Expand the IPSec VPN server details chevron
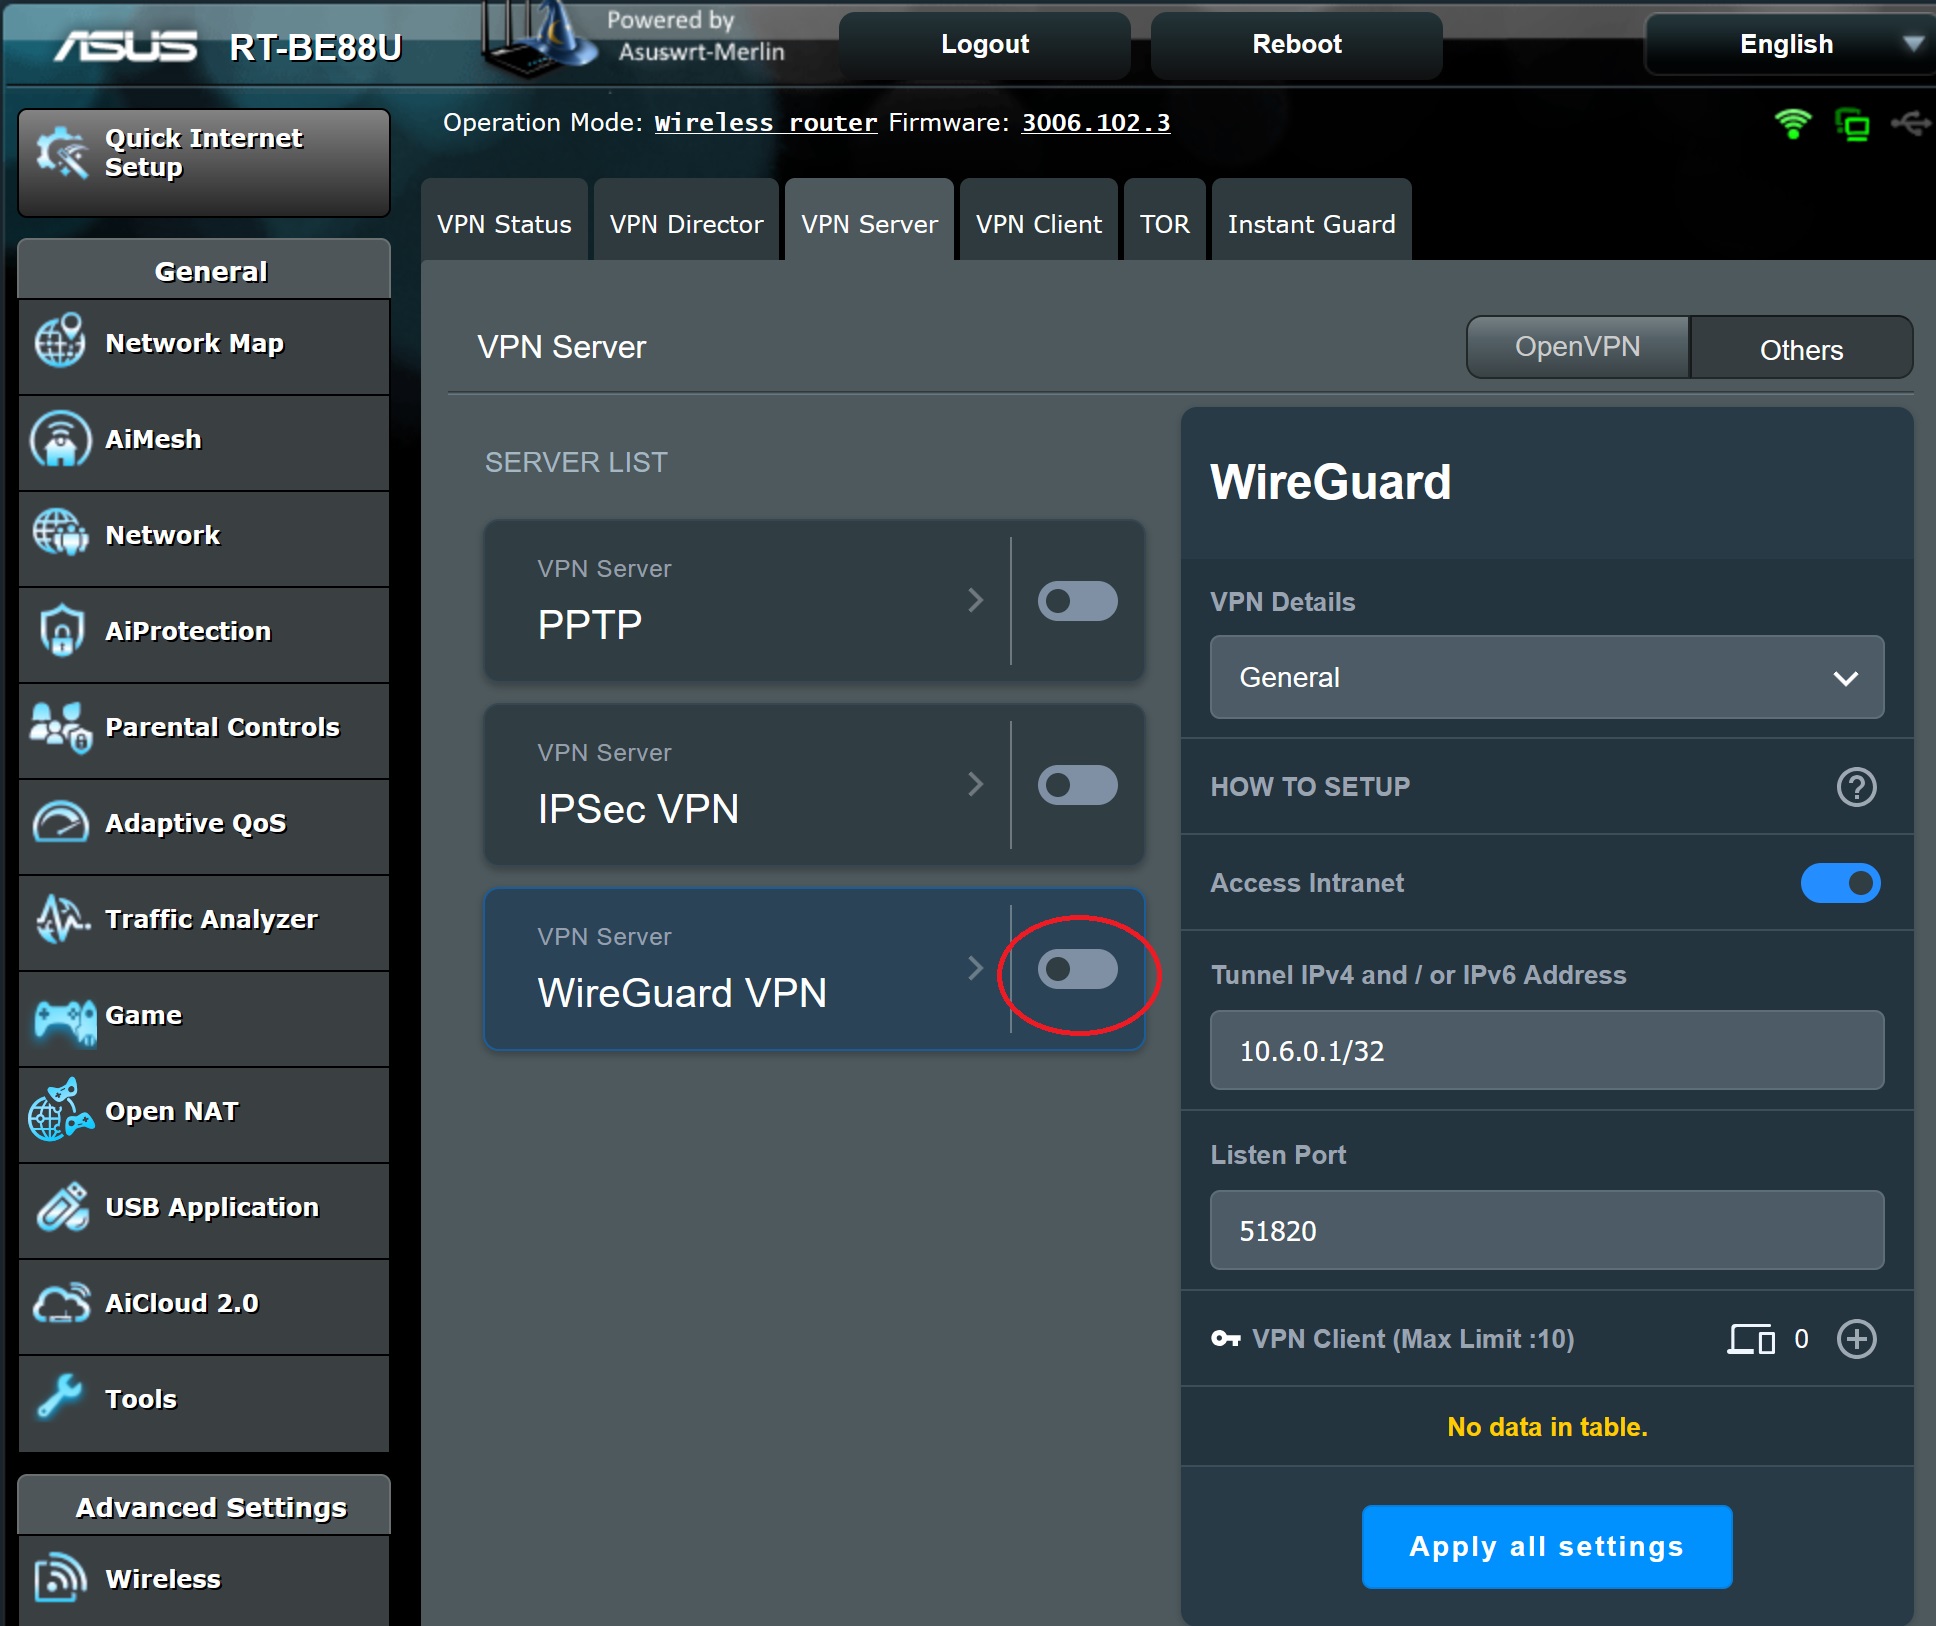The image size is (1936, 1626). click(x=977, y=785)
